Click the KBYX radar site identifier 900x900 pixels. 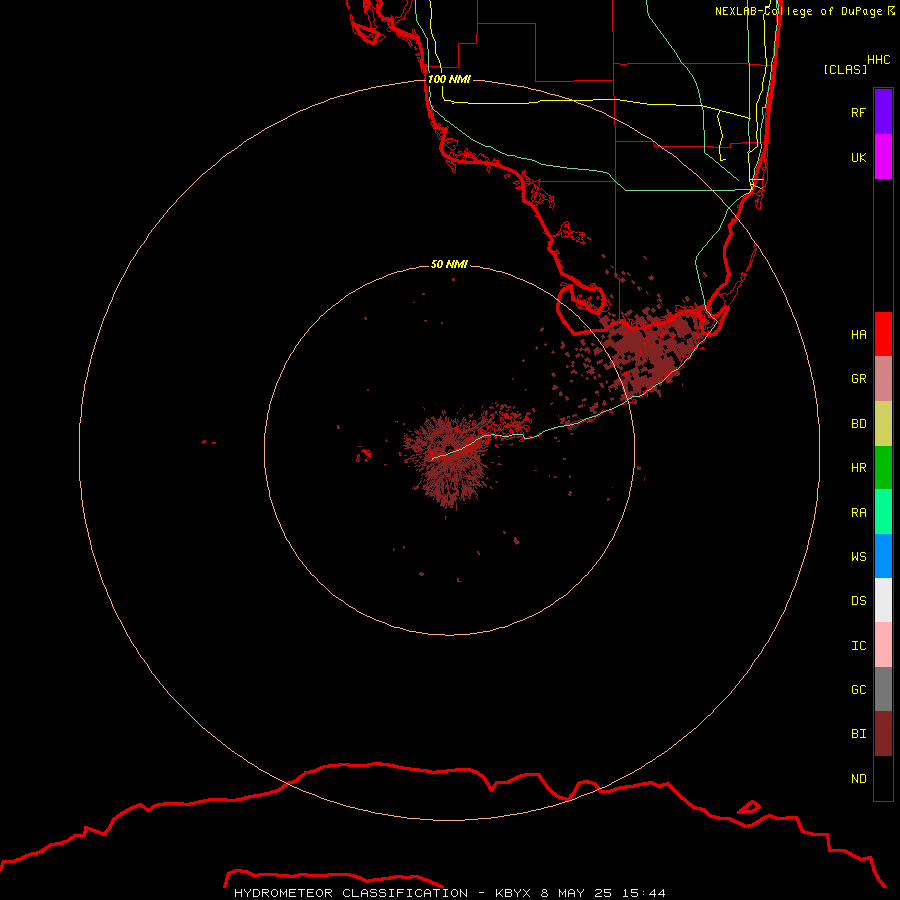coord(513,893)
